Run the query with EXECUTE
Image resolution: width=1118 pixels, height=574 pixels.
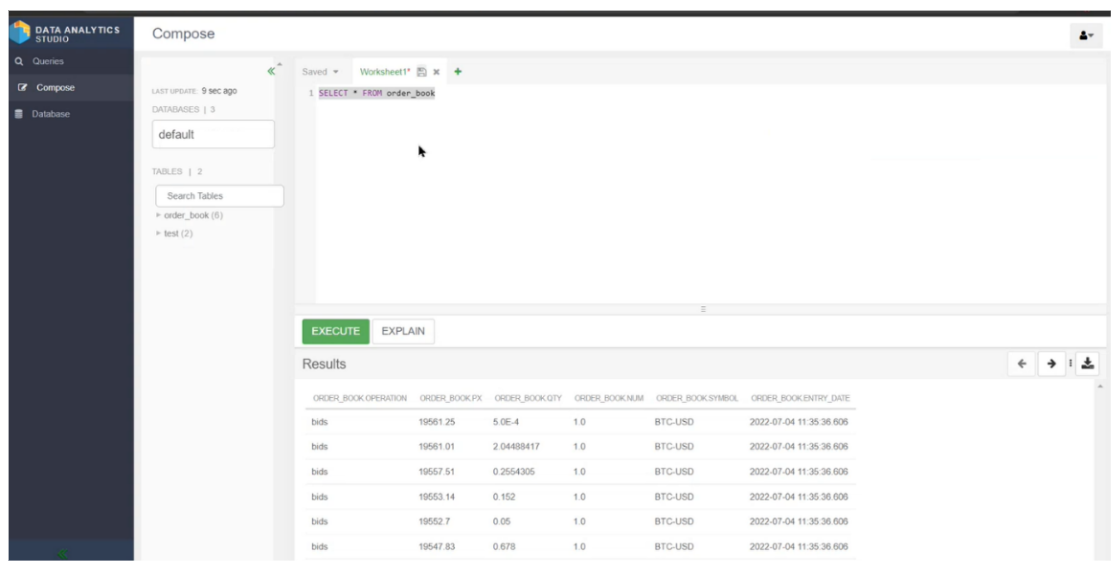point(336,331)
